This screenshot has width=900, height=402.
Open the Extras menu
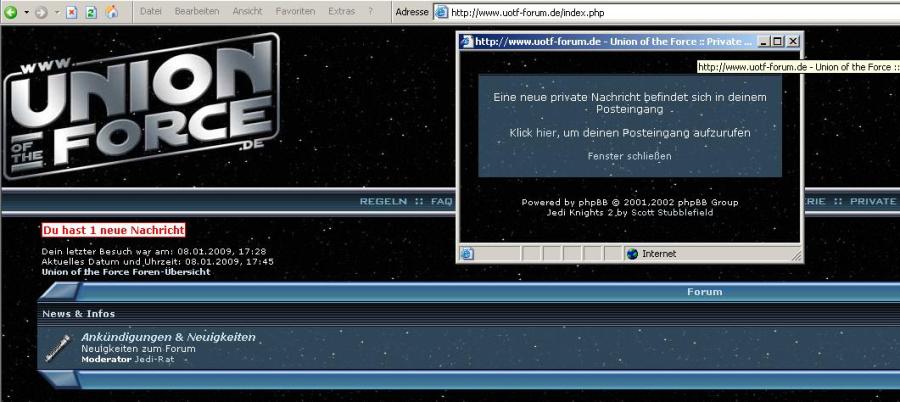341,11
